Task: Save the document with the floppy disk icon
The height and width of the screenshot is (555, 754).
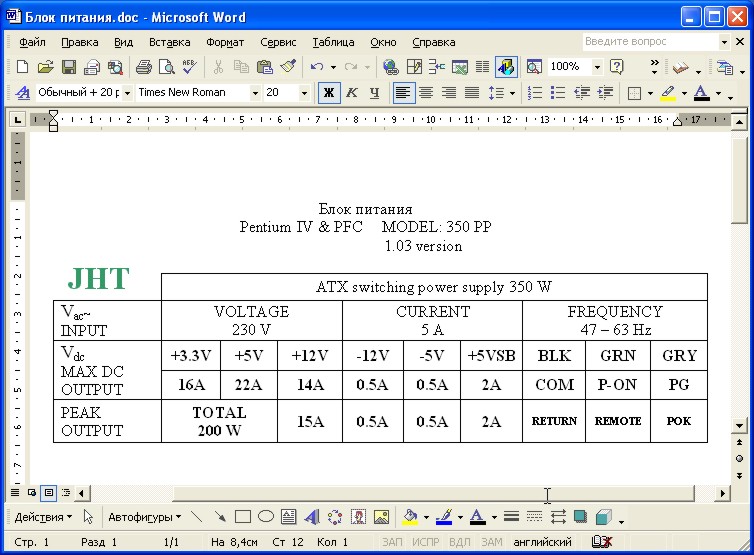Action: (69, 66)
